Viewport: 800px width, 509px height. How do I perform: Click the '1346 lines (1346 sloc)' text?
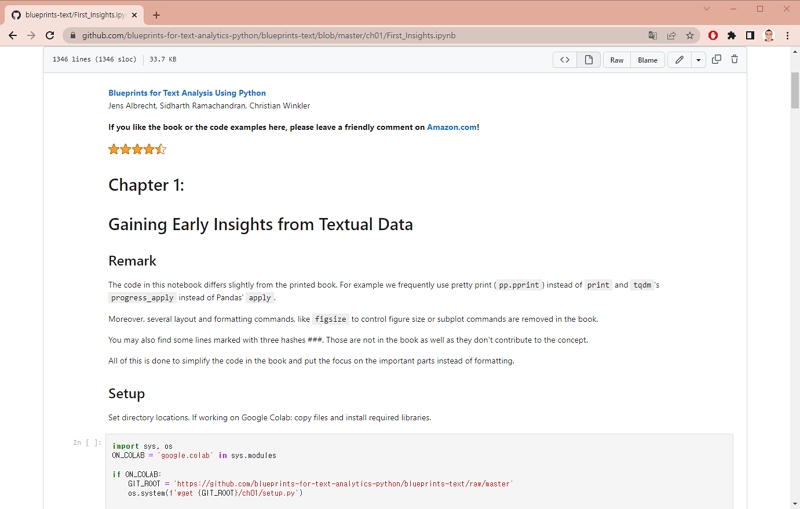tap(94, 59)
